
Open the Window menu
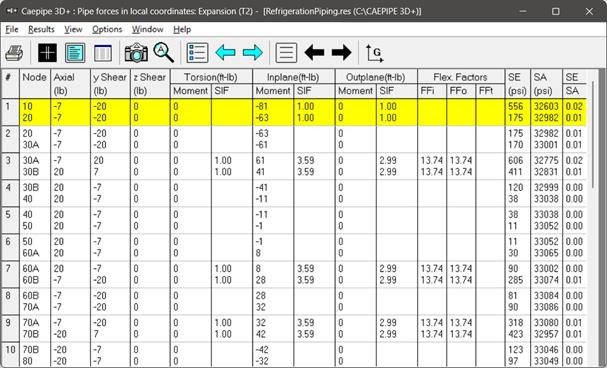[147, 29]
